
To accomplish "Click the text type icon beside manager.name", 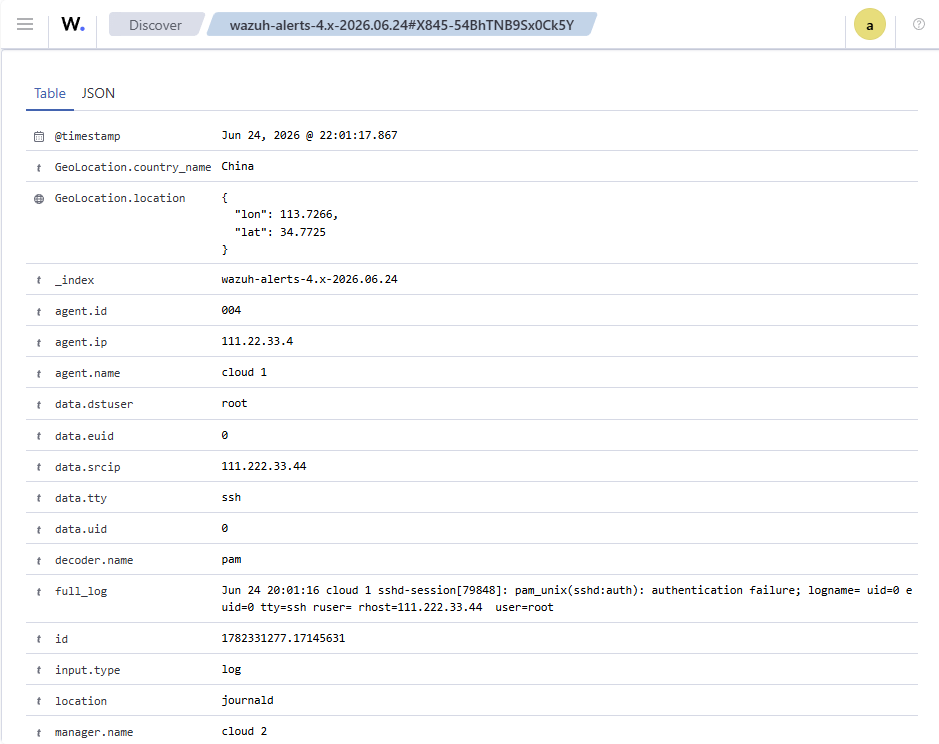I will coord(39,733).
